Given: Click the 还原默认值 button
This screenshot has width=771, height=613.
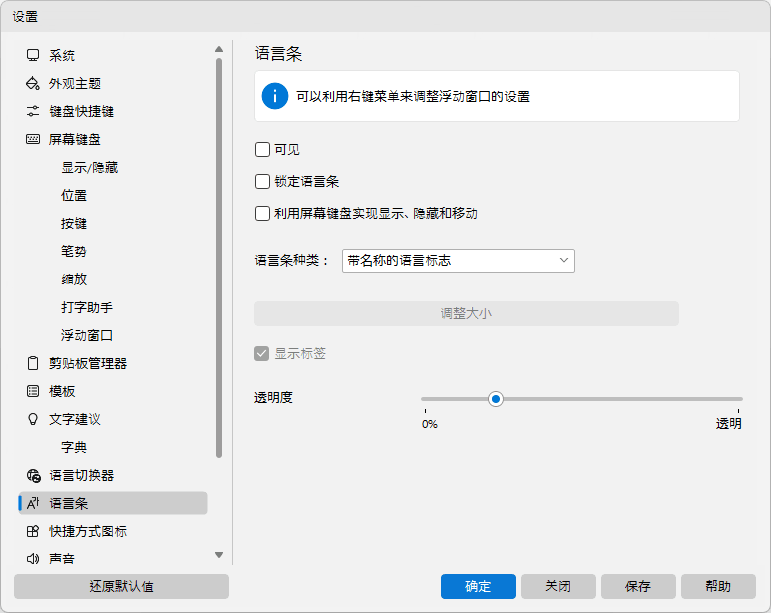Looking at the screenshot, I should tap(121, 586).
